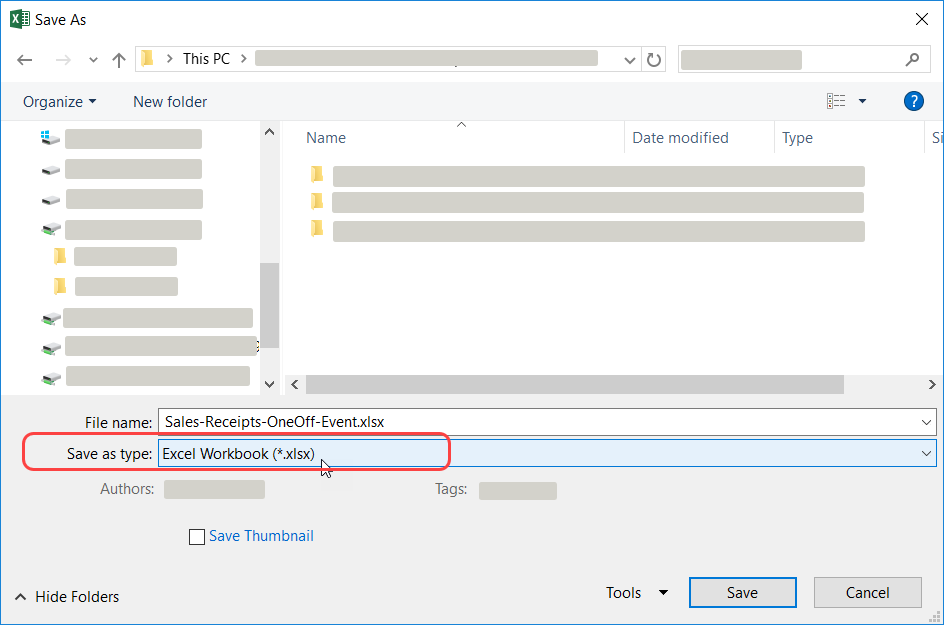The image size is (944, 625).
Task: Collapse the pane with Hide Folders
Action: [x=68, y=597]
